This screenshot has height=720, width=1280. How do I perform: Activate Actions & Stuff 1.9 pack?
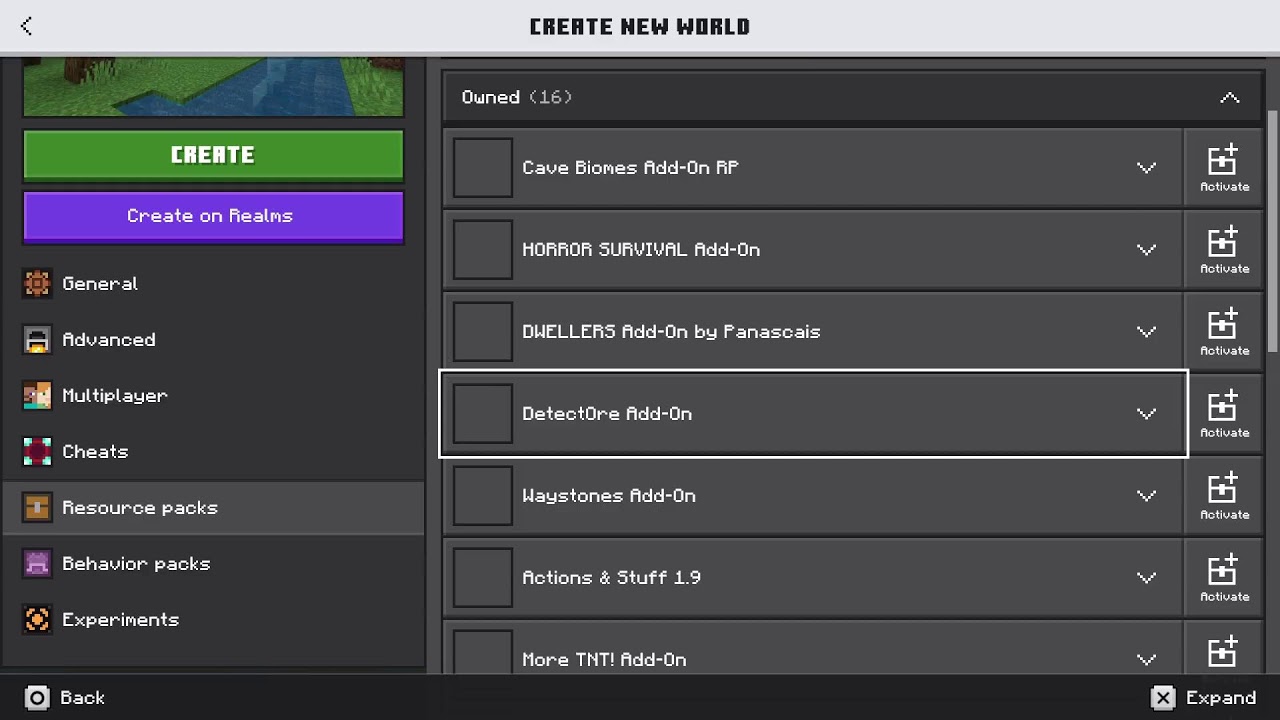(x=1224, y=578)
